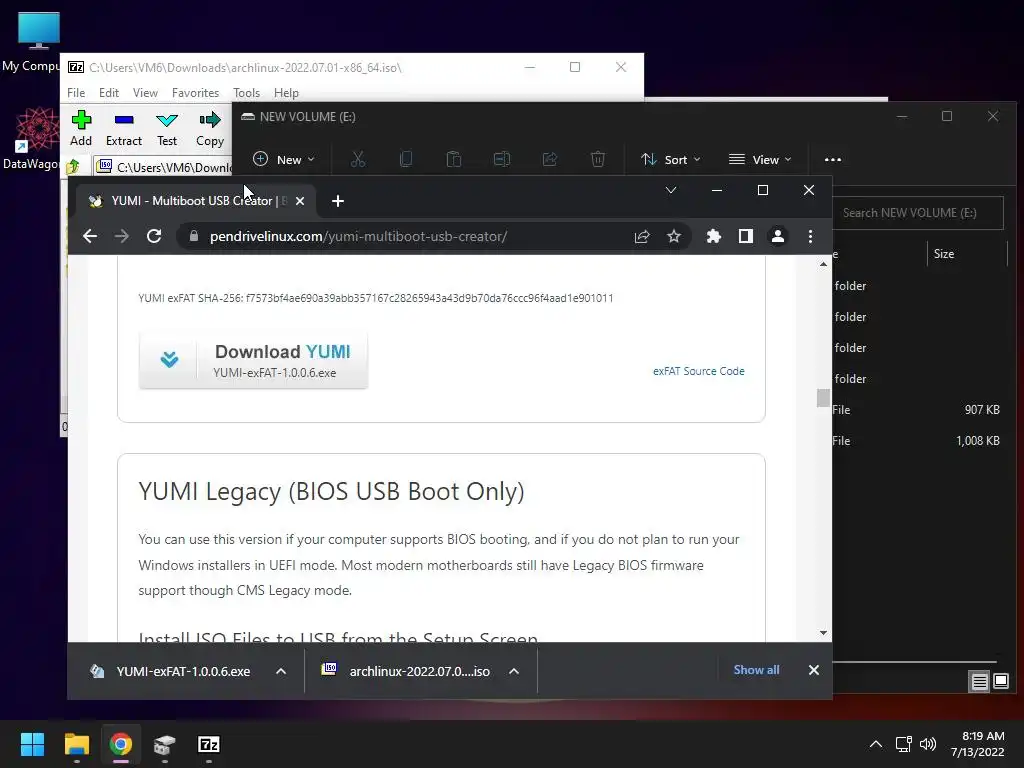Open the Sort dropdown in File Explorer
The image size is (1024, 768).
pos(671,159)
